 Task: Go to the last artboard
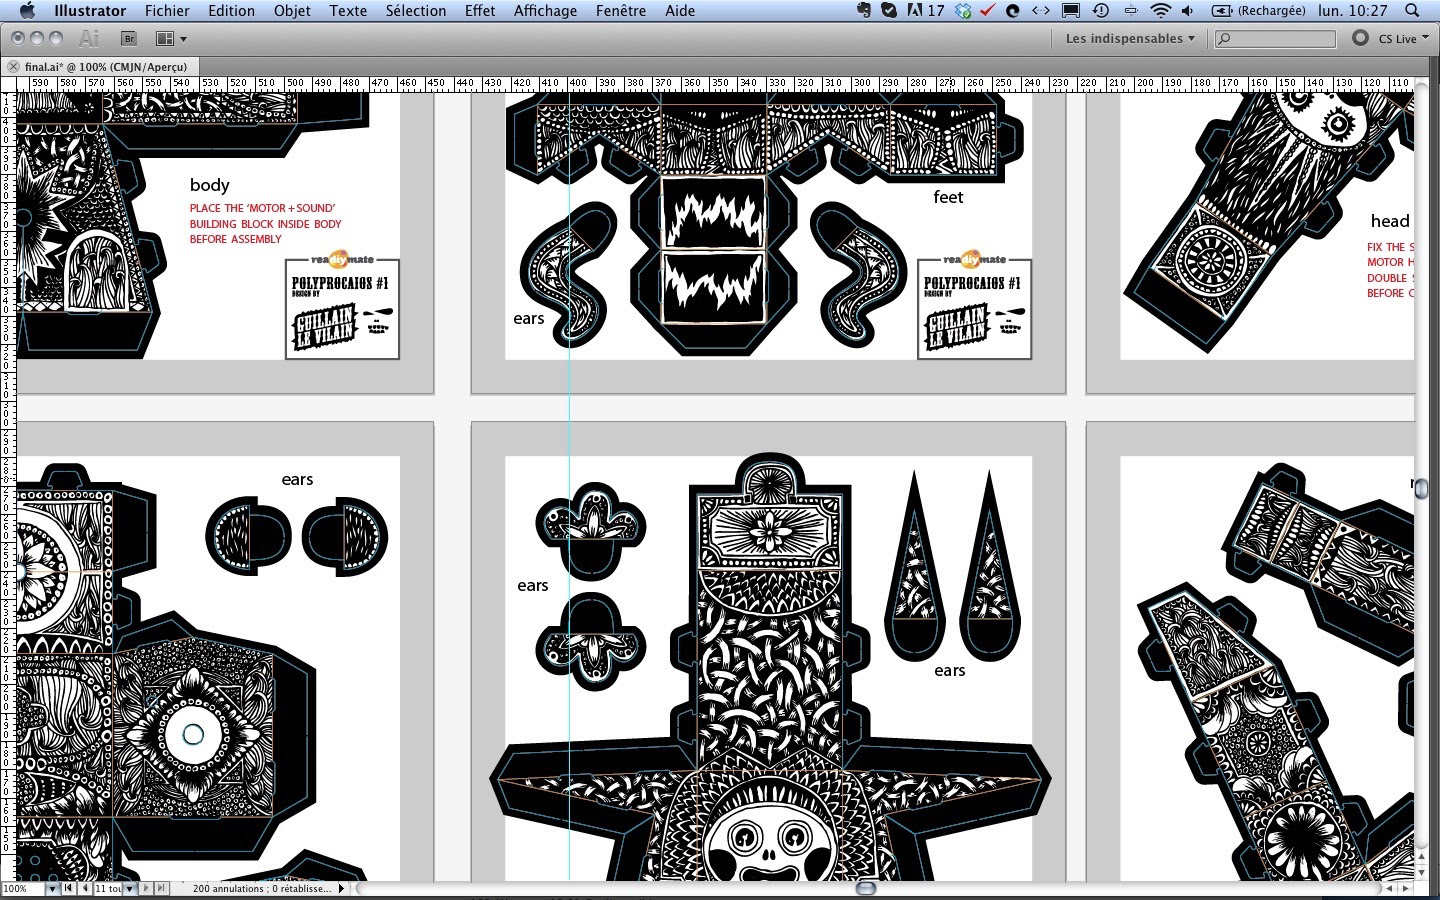click(x=161, y=888)
